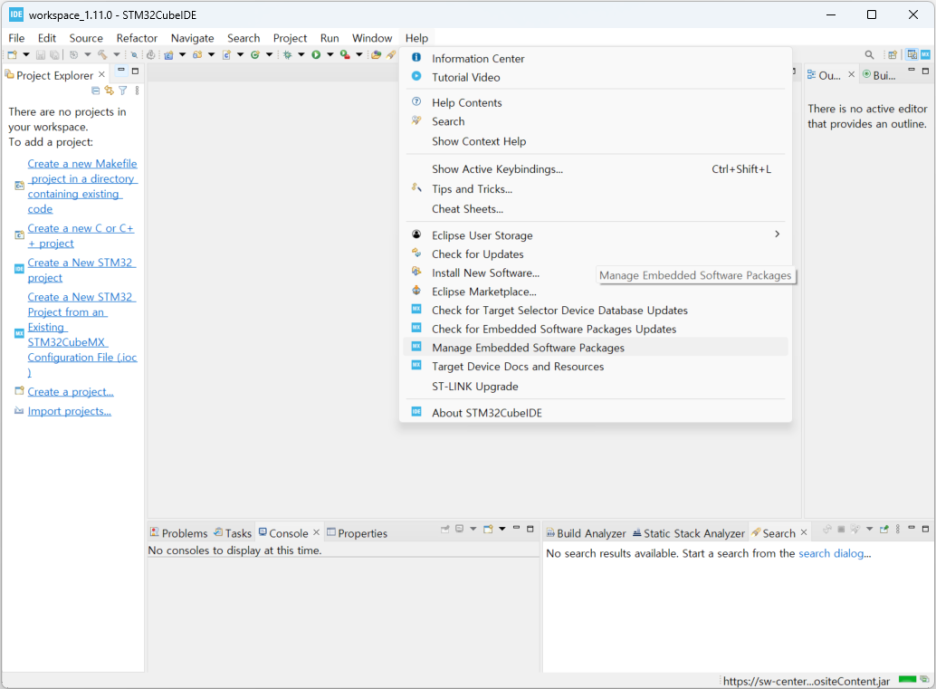The width and height of the screenshot is (936, 689).
Task: Minimize the Project Explorer panel
Action: click(121, 71)
